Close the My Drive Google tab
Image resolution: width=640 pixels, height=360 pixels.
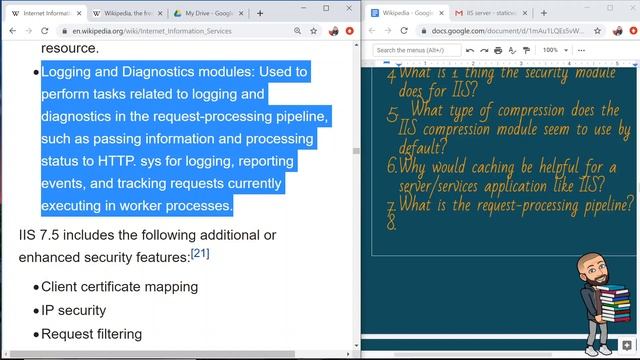pyautogui.click(x=241, y=13)
